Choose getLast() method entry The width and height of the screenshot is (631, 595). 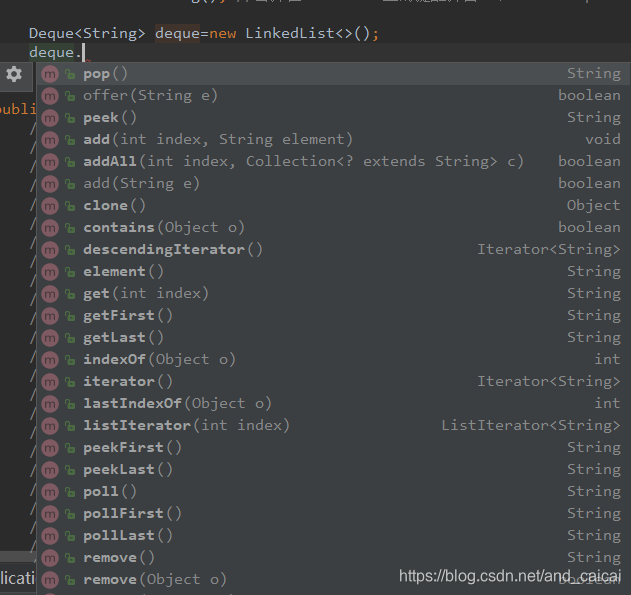pos(333,338)
